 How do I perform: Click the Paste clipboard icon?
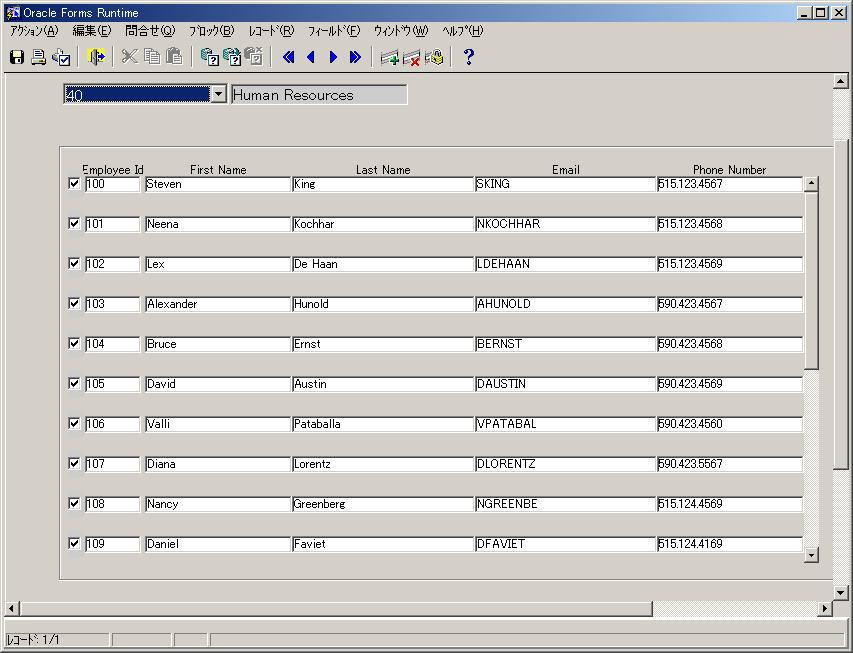(x=174, y=57)
